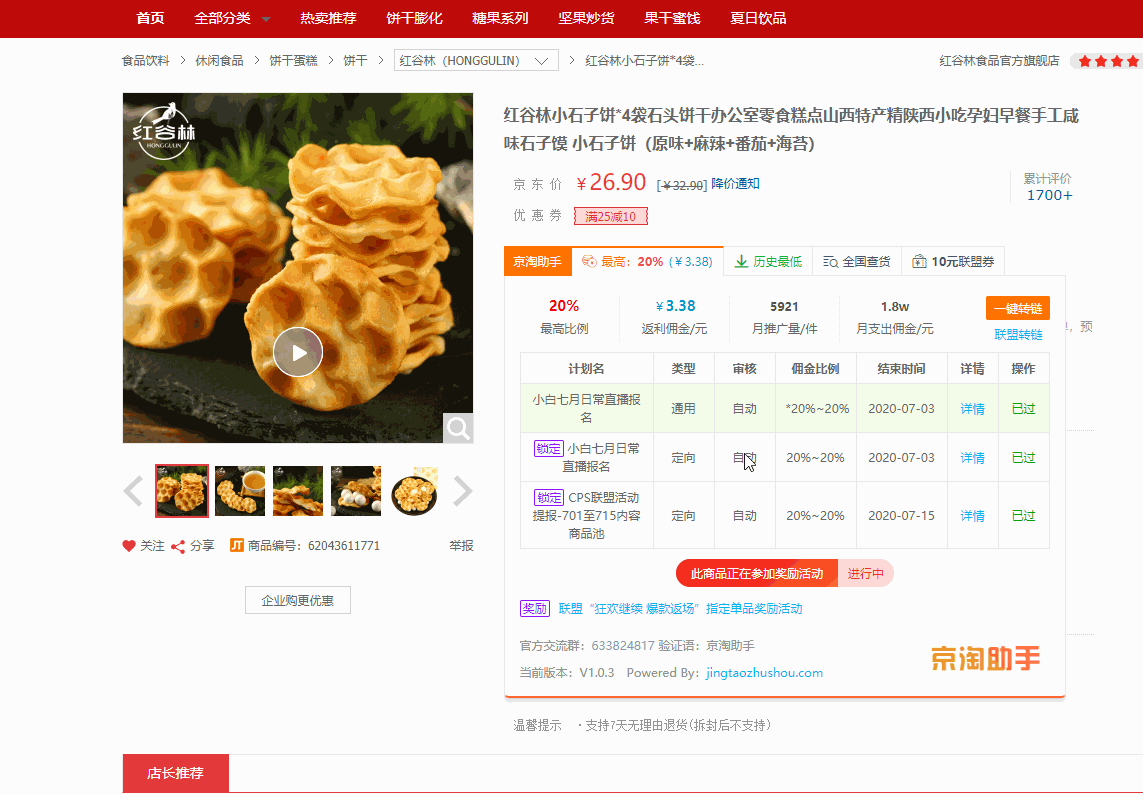Click the 小白七月日常直播报名 通用 plan name
This screenshot has width=1143, height=795.
tap(587, 409)
